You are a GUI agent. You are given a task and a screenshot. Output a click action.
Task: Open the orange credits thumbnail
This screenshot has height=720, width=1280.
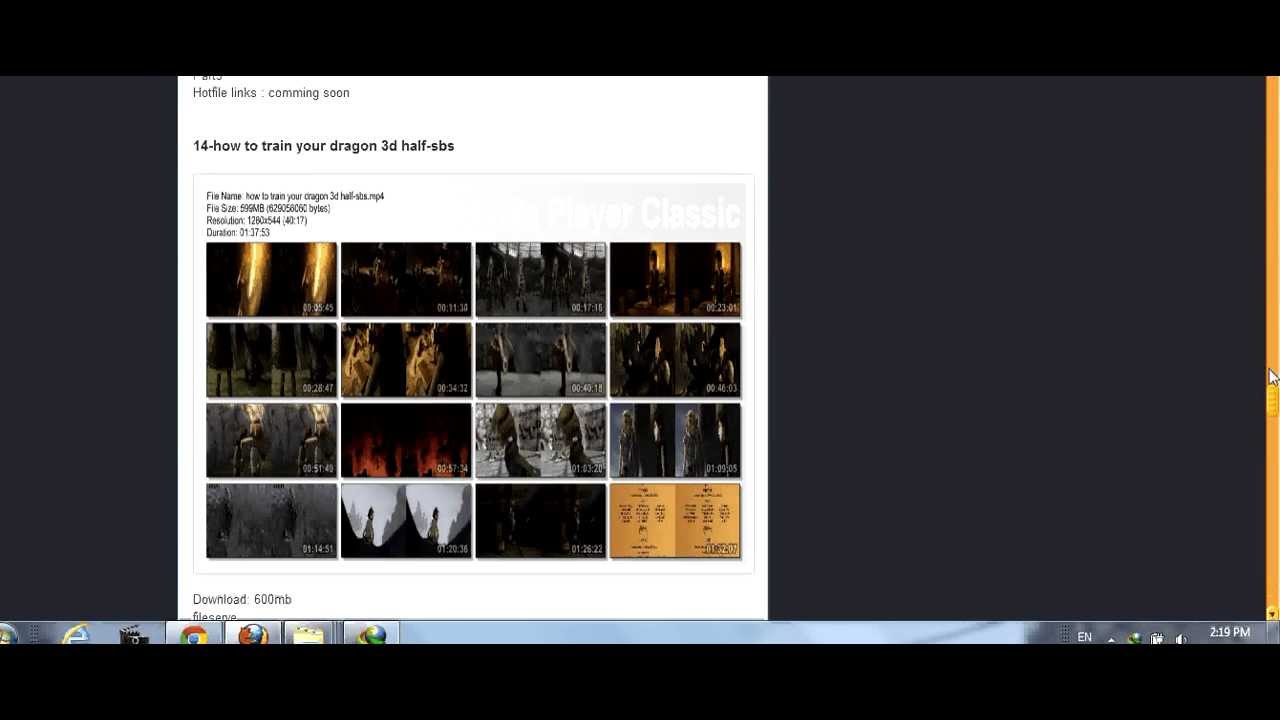tap(675, 521)
